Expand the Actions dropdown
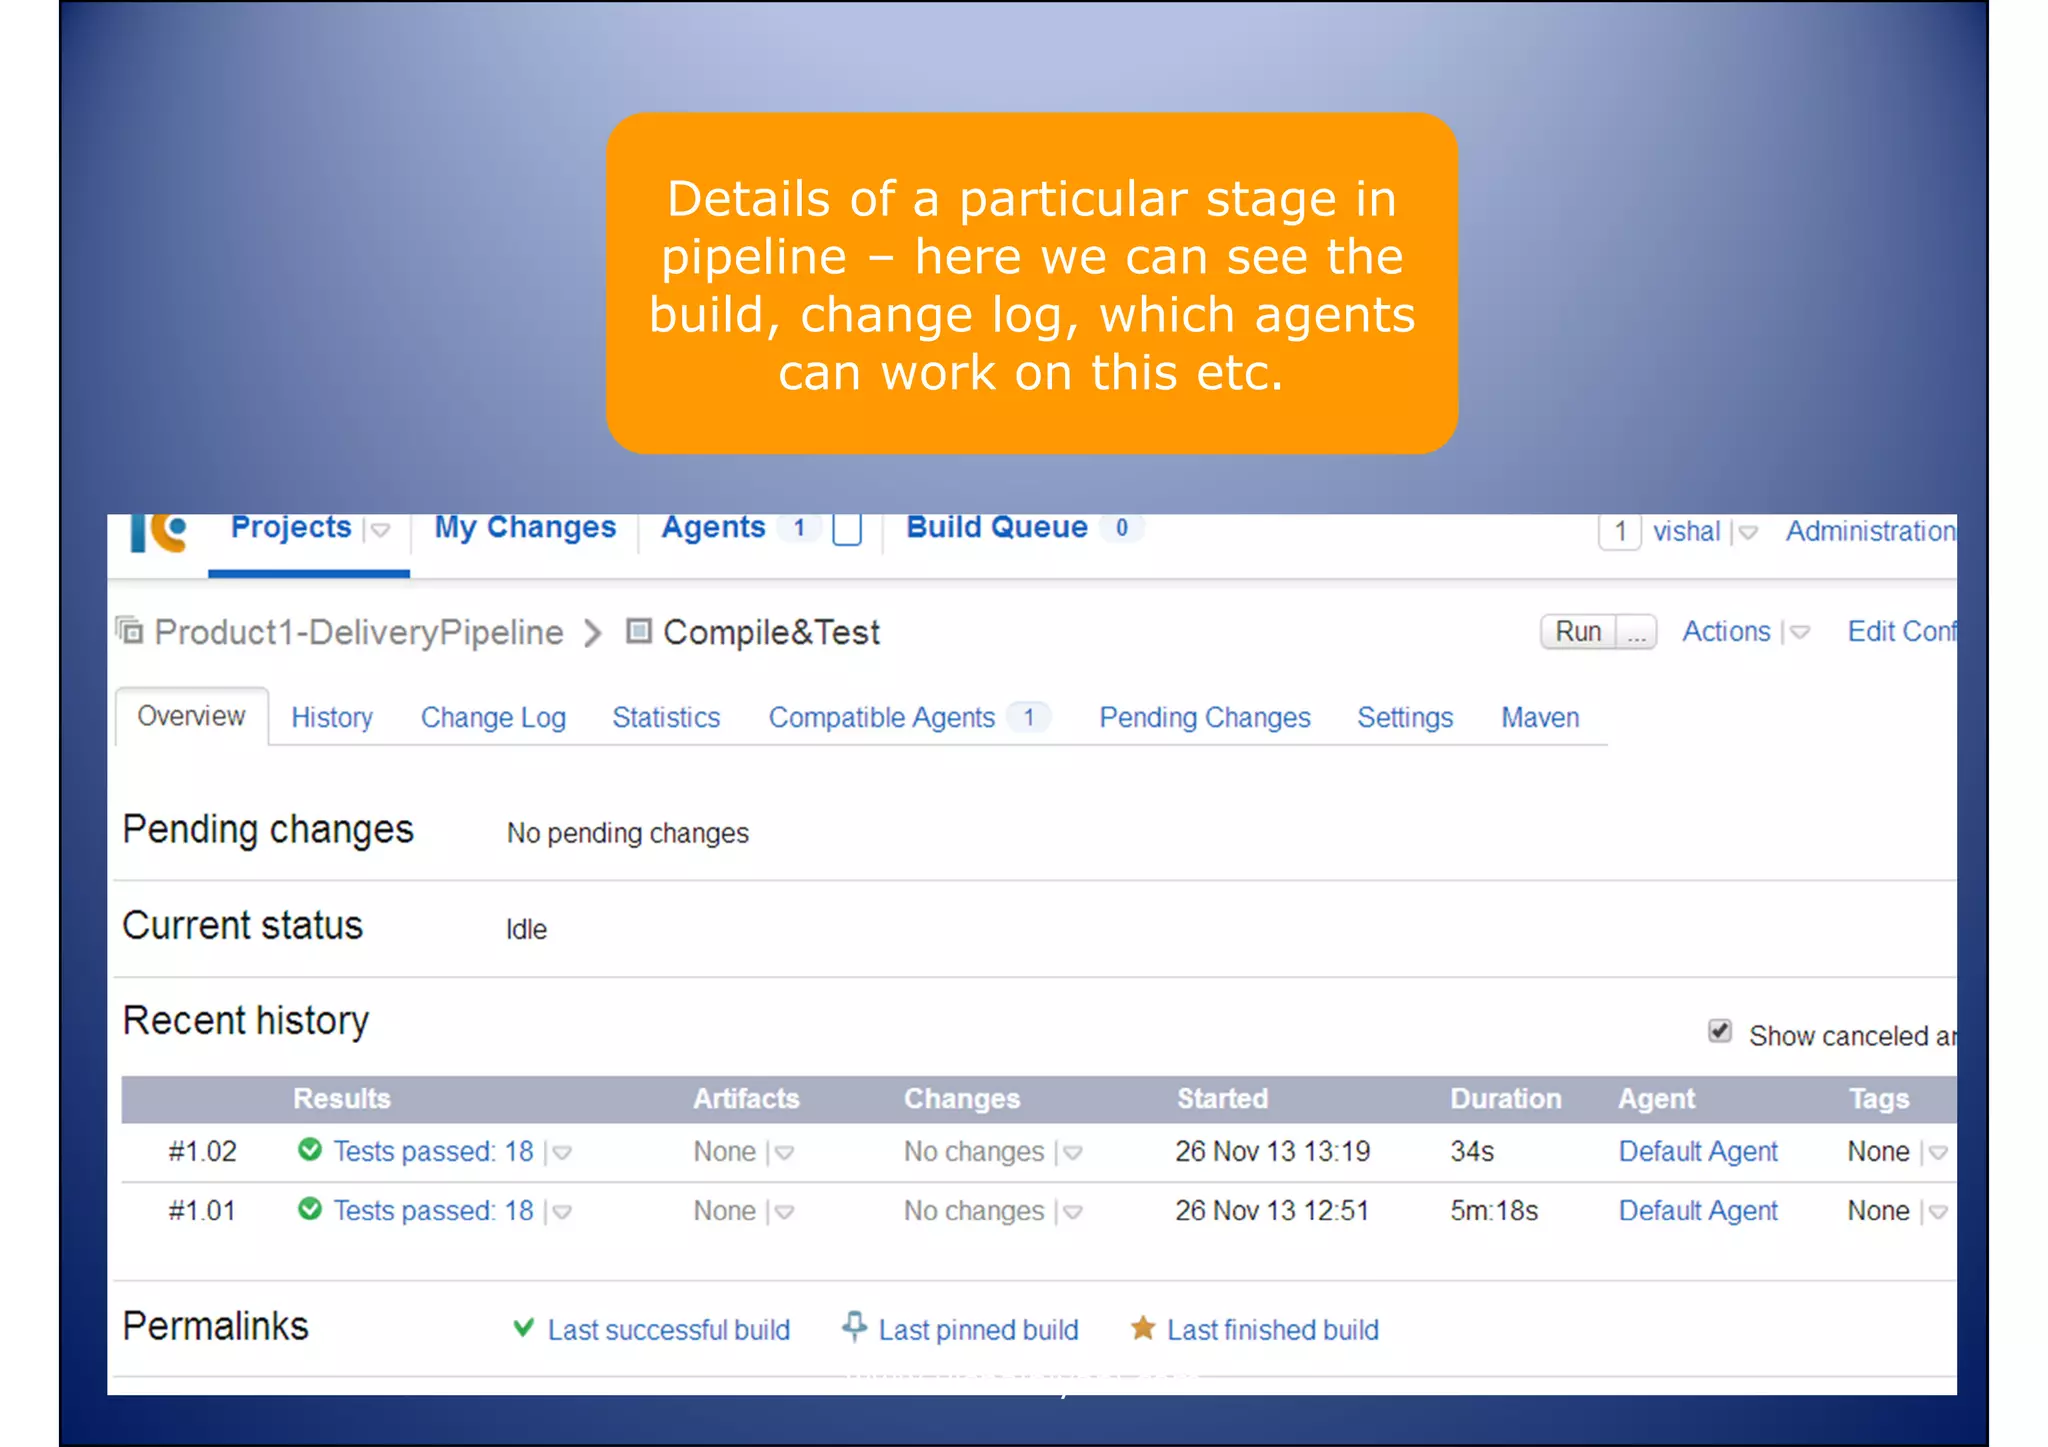The width and height of the screenshot is (2048, 1447). tap(1800, 633)
